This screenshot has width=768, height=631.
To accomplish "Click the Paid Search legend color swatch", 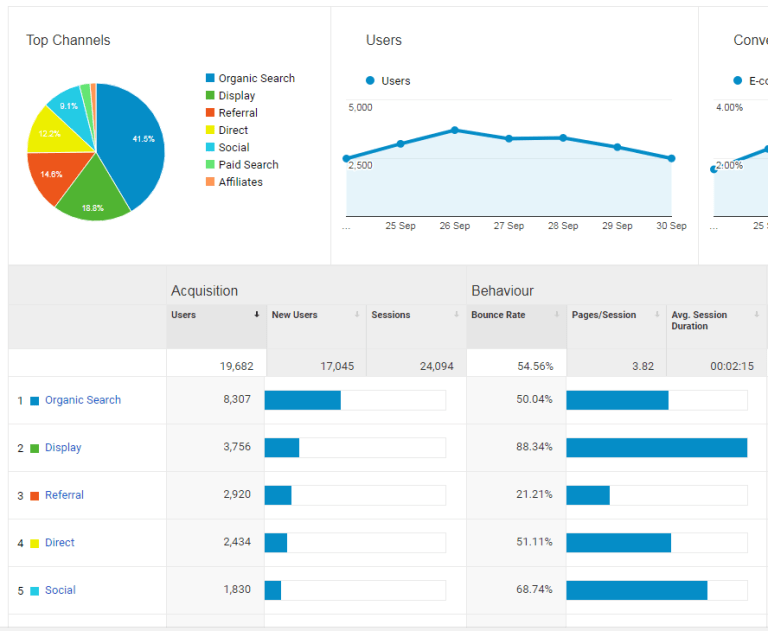I will click(210, 165).
